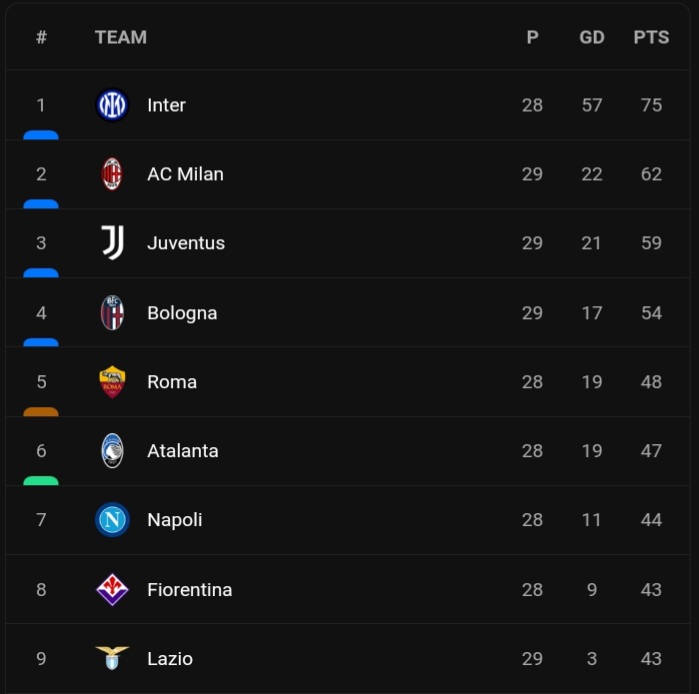This screenshot has width=699, height=694.
Task: Sort table by PTS column header
Action: 651,37
